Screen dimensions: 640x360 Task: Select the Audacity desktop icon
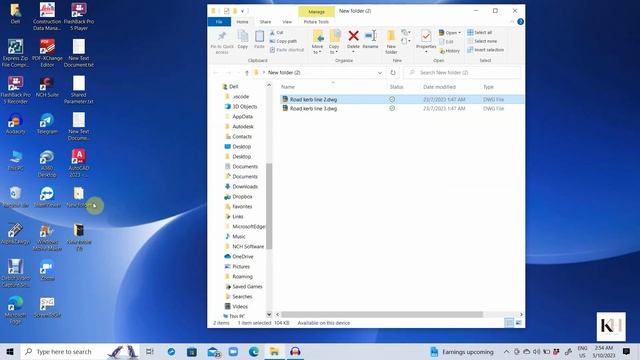[16, 124]
